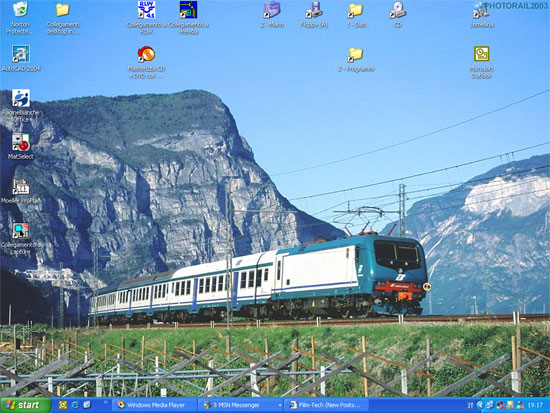This screenshot has width=550, height=413.
Task: Expand the MSN Messenger group arrow
Action: (x=280, y=406)
